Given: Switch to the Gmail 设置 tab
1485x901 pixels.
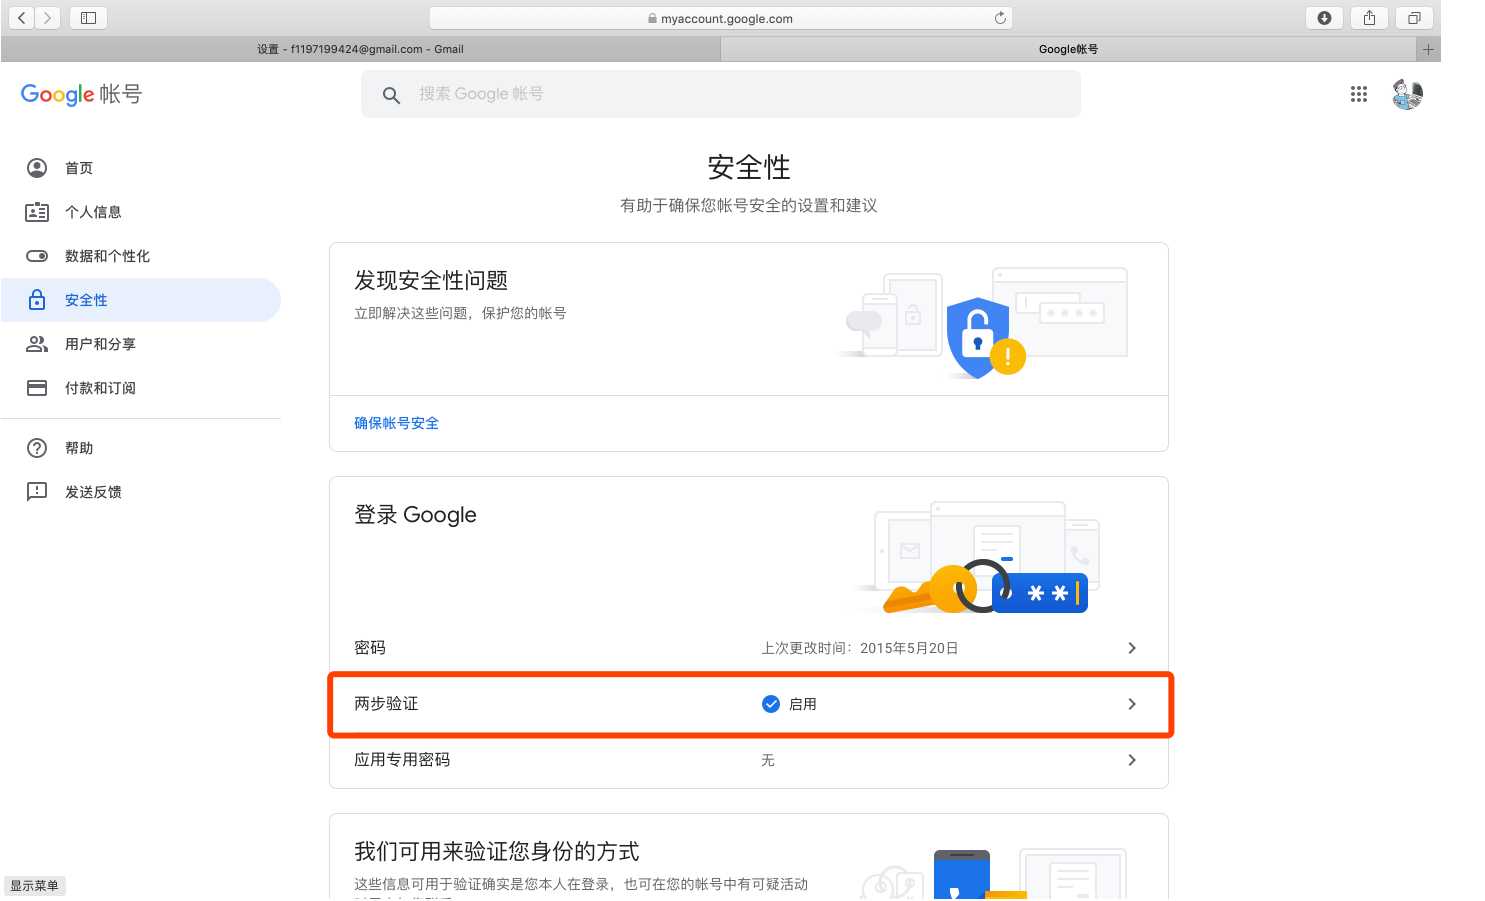Looking at the screenshot, I should [x=360, y=49].
